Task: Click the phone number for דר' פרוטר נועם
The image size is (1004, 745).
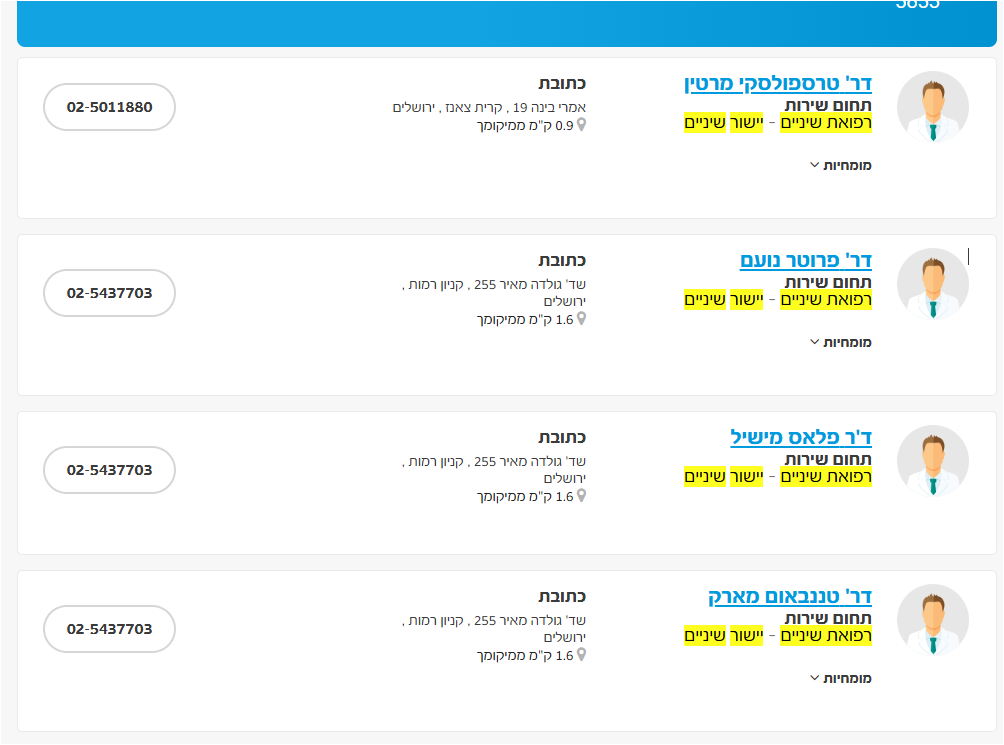Action: coord(110,293)
